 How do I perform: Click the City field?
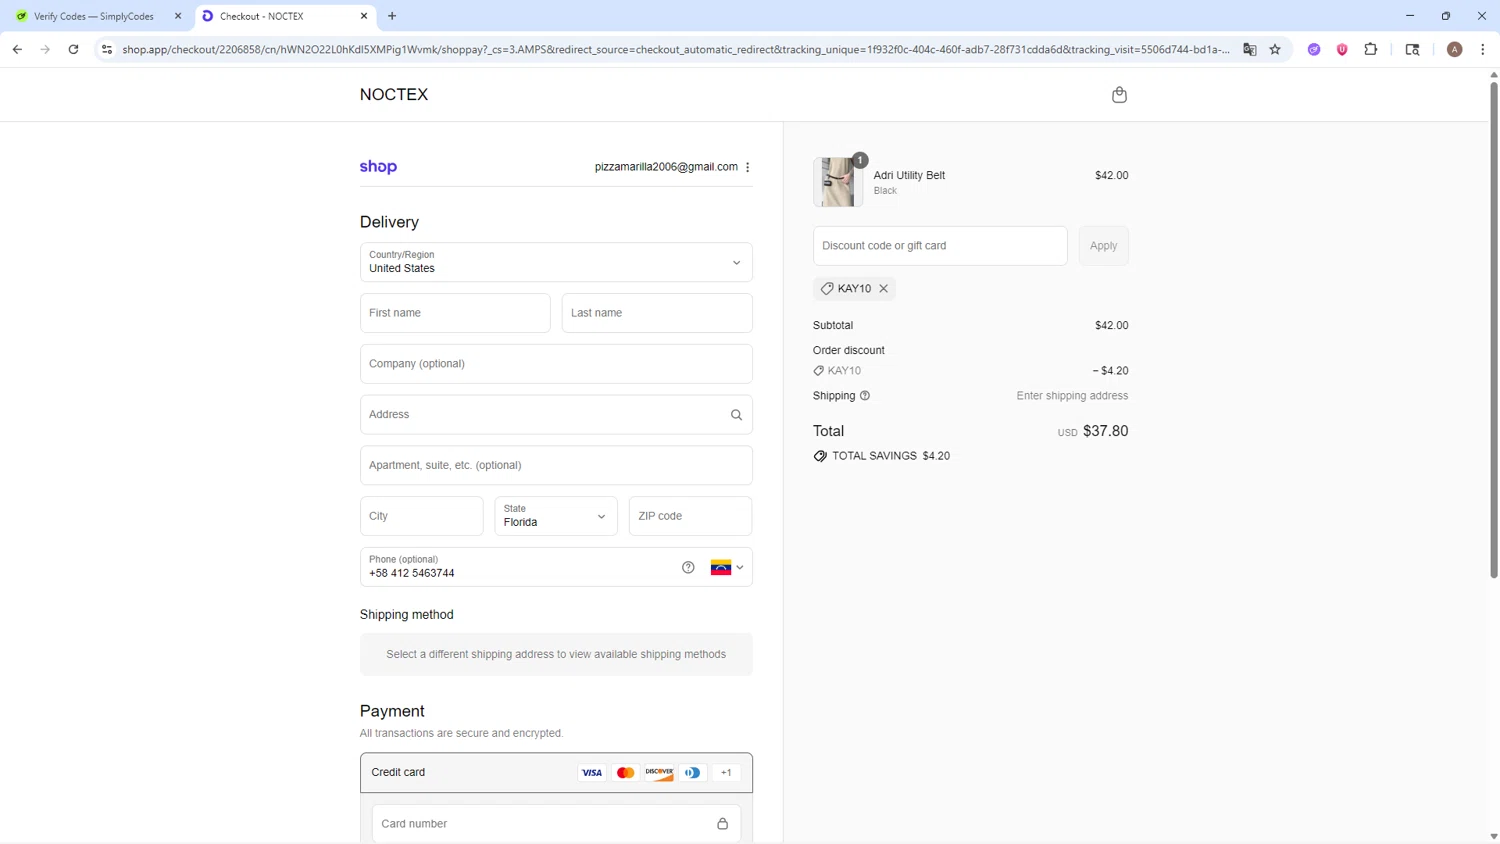[x=422, y=516]
